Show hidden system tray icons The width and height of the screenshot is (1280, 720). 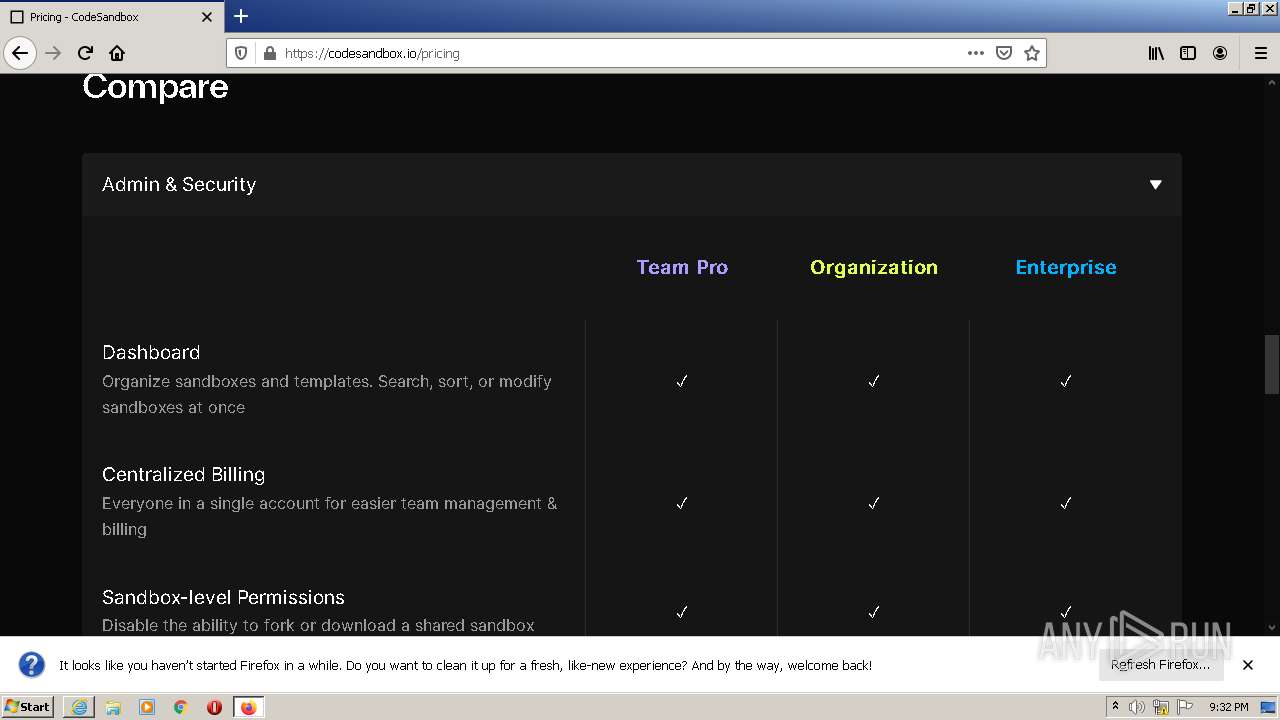tap(1115, 707)
